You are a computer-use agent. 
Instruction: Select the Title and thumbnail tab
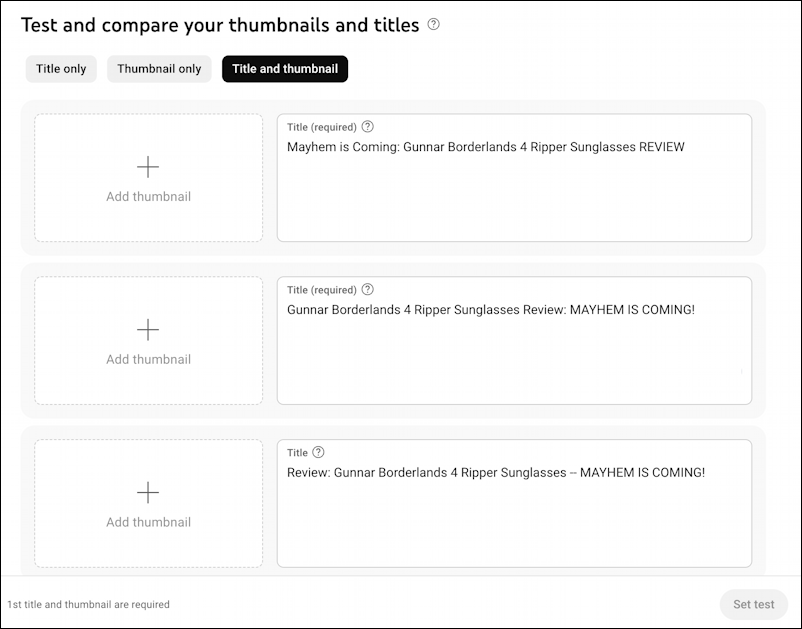[284, 69]
